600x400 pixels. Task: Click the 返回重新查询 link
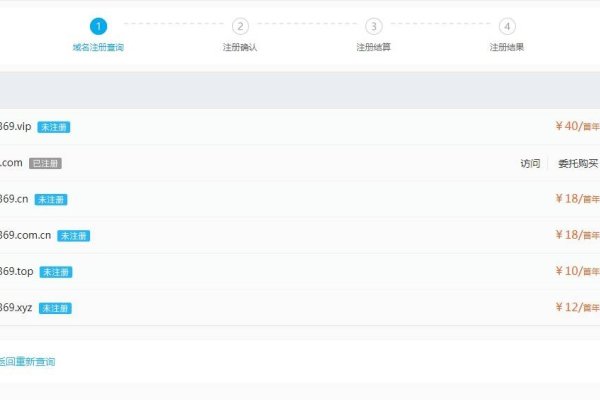27,361
